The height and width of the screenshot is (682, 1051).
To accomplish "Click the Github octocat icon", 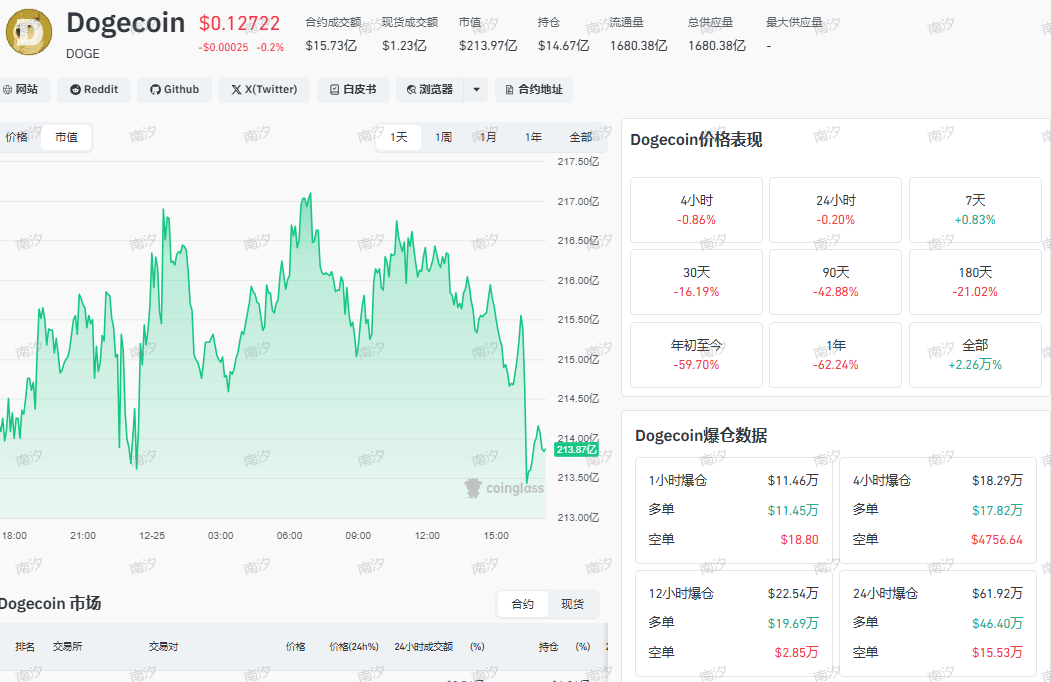I will [x=156, y=89].
